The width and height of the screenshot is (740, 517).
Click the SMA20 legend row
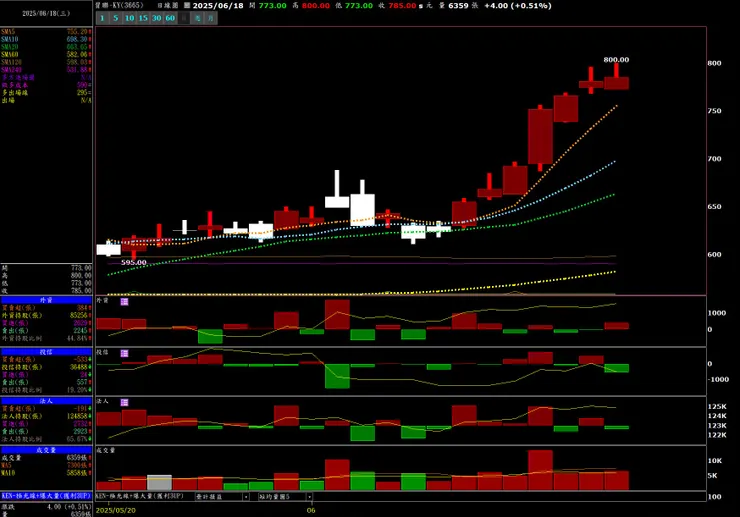point(46,47)
